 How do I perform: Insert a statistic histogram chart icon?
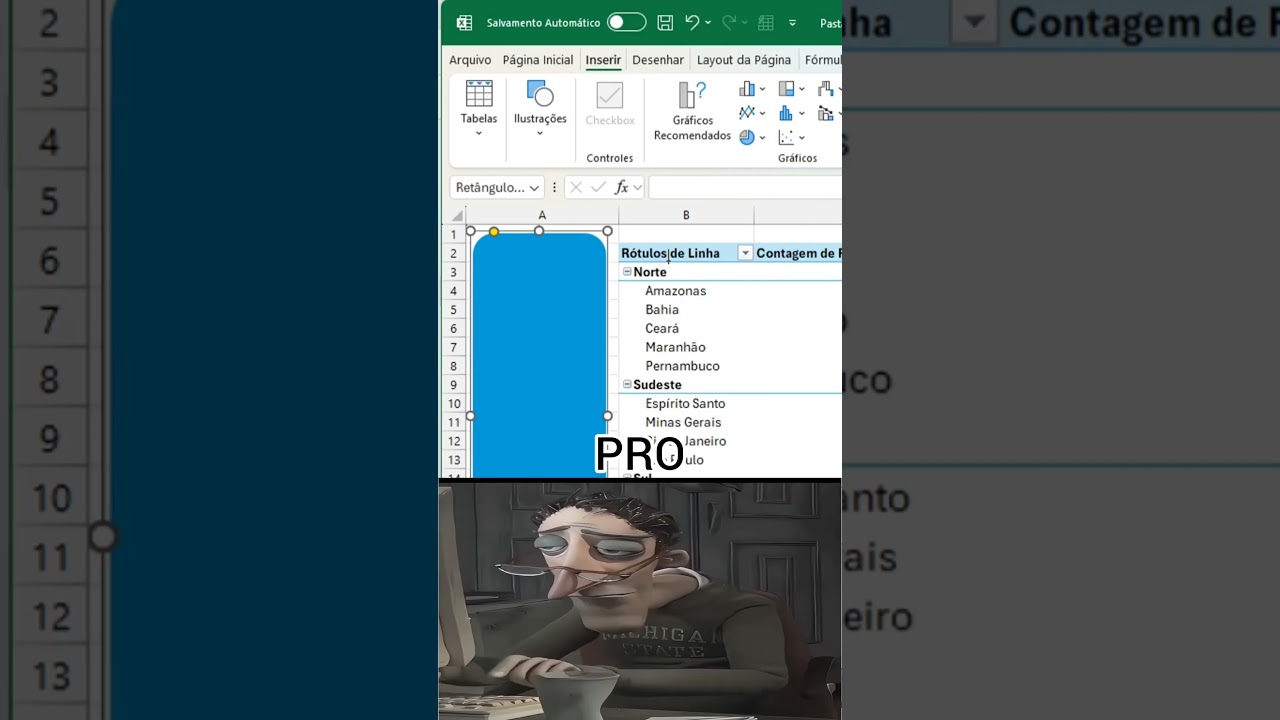[x=786, y=113]
